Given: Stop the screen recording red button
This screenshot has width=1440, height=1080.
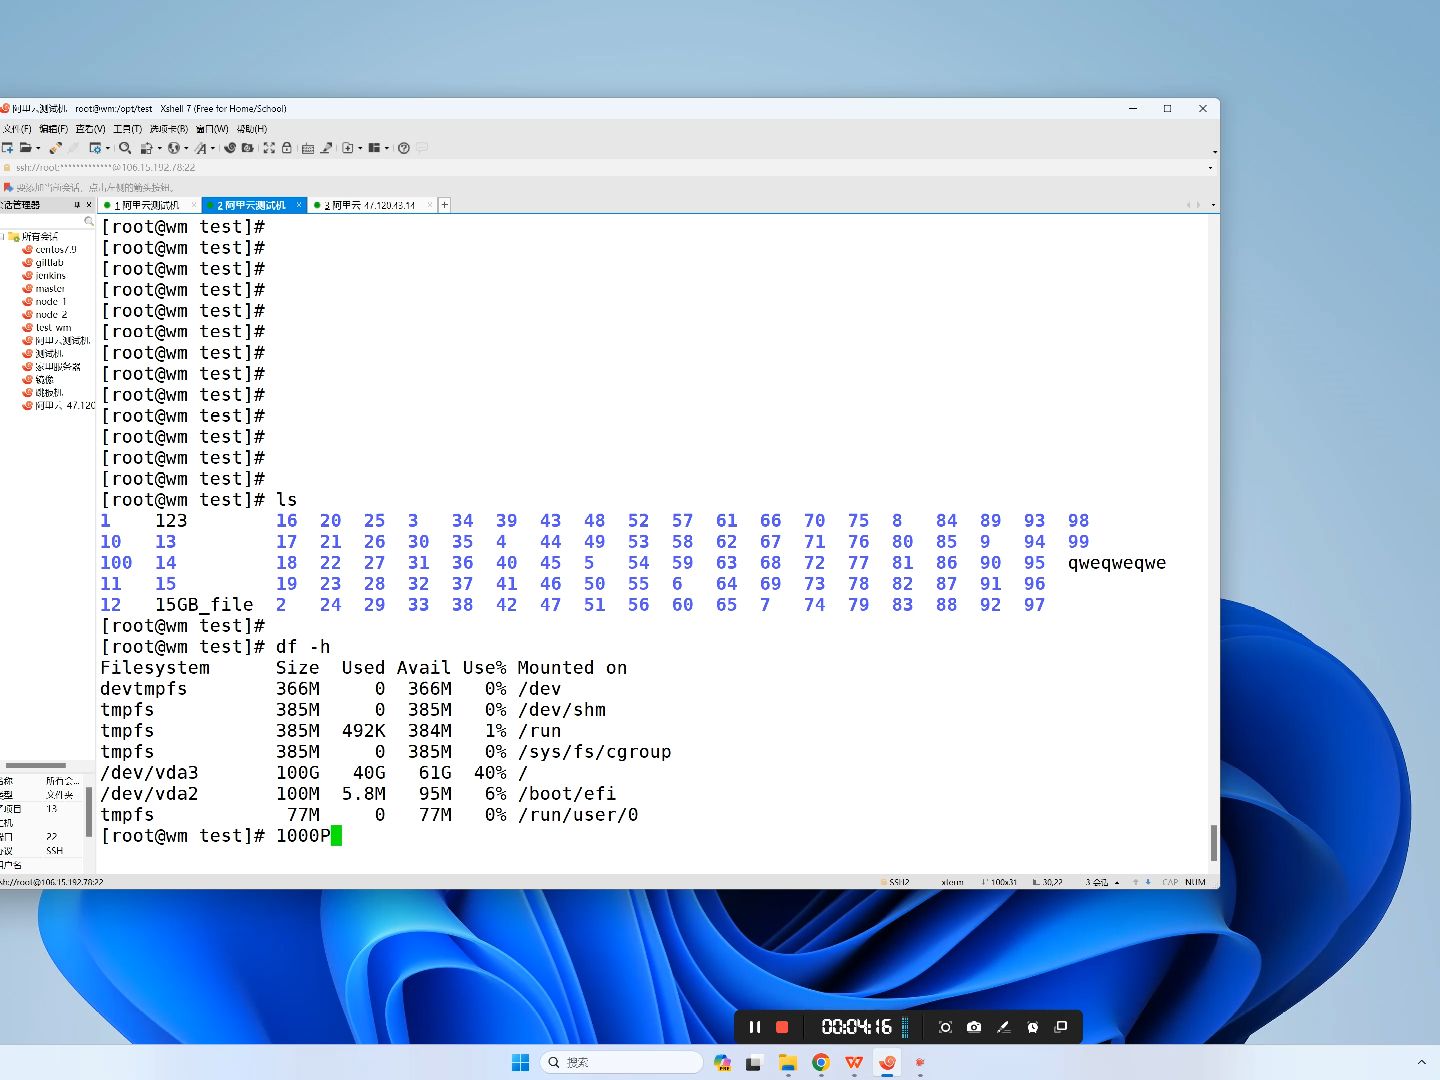Looking at the screenshot, I should 783,1027.
